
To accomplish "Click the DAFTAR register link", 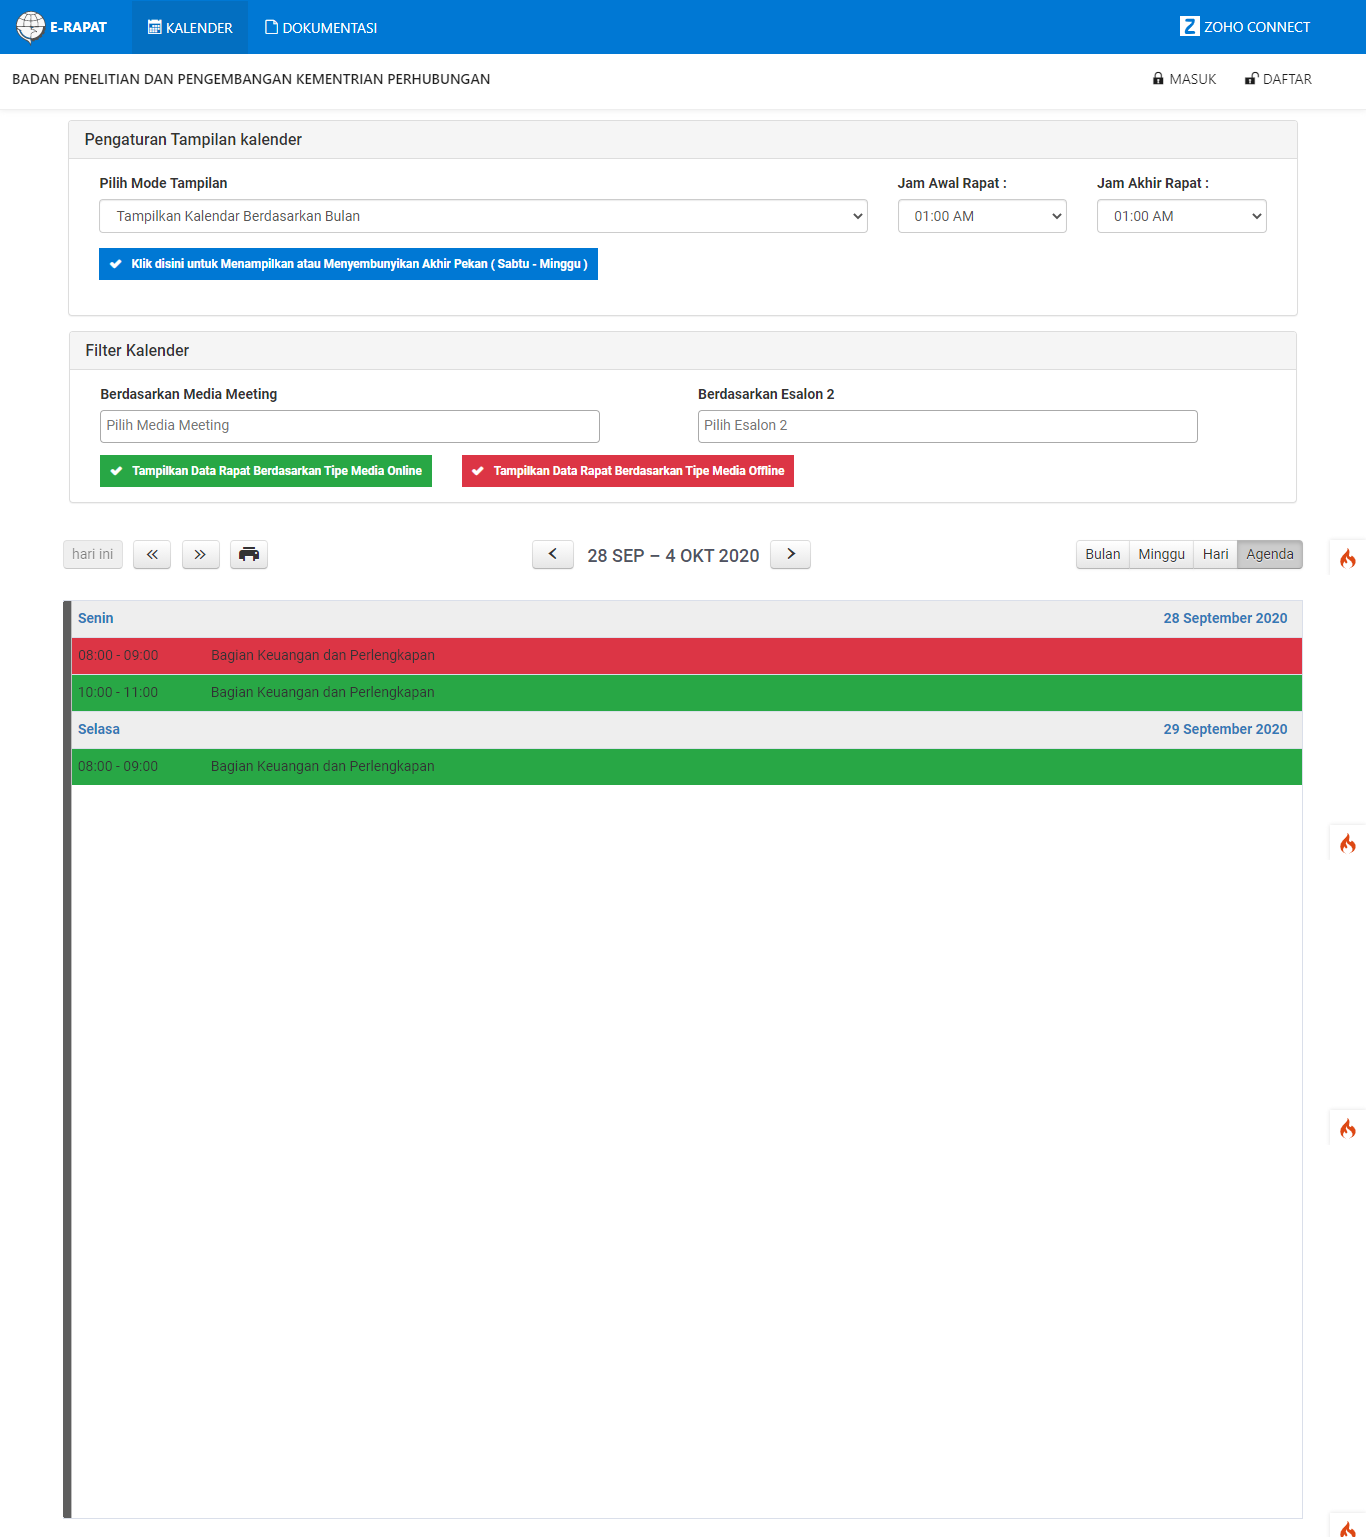I will pos(1278,79).
